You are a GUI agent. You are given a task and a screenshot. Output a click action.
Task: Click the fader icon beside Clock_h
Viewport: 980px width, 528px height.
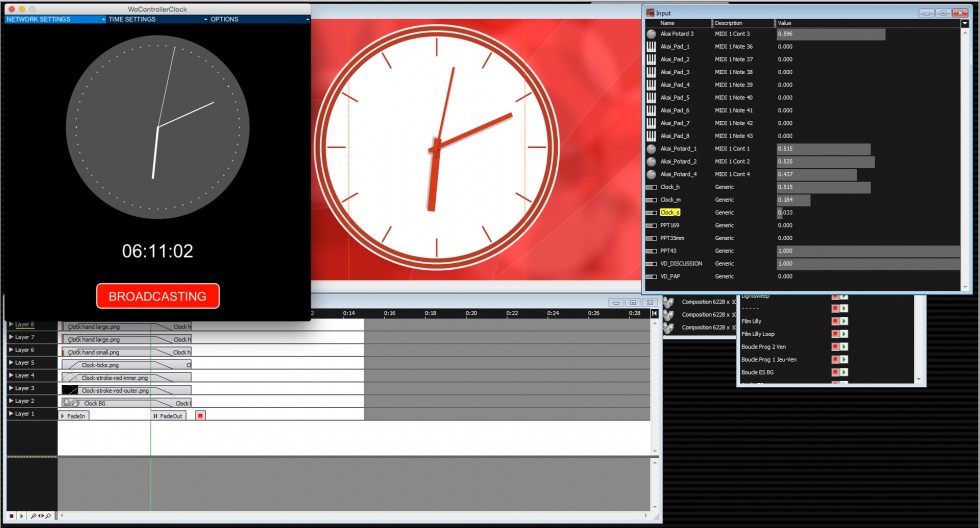tap(651, 187)
